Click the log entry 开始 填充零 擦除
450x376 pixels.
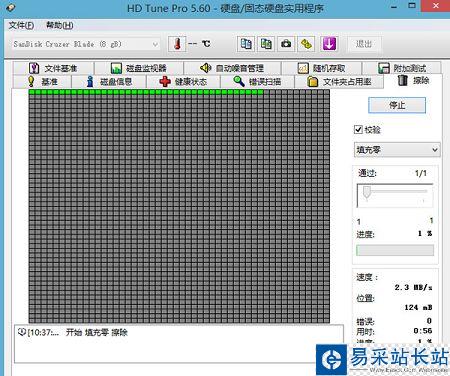pos(97,333)
